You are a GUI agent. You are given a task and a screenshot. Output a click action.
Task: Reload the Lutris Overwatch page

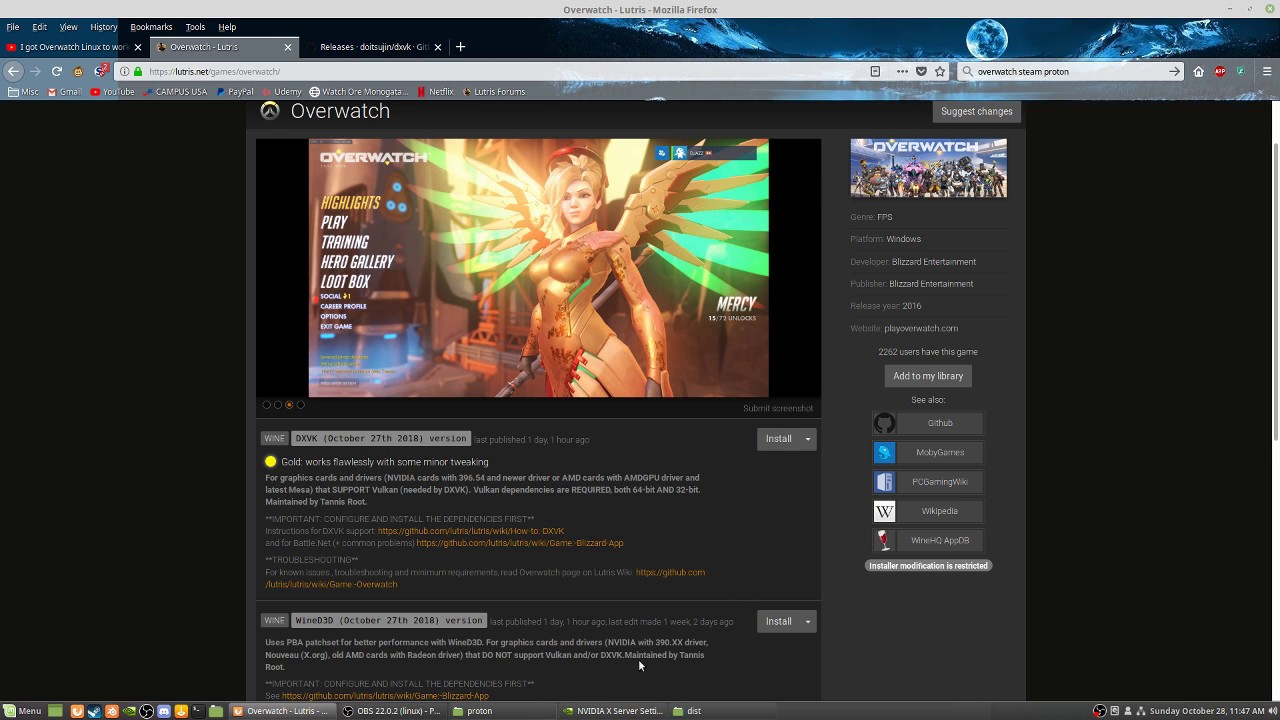(57, 71)
